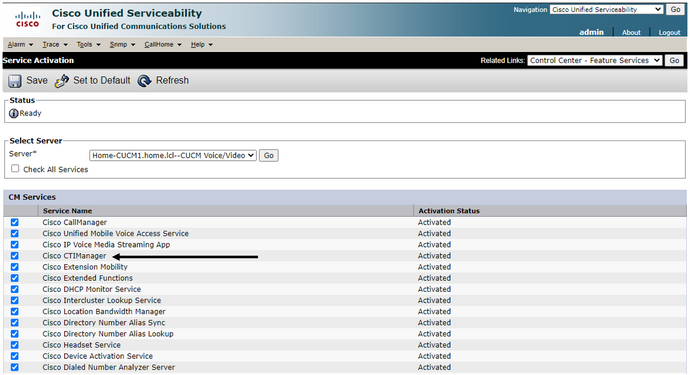Uncheck Cisco DHCP Monitor Service checkbox

15,289
